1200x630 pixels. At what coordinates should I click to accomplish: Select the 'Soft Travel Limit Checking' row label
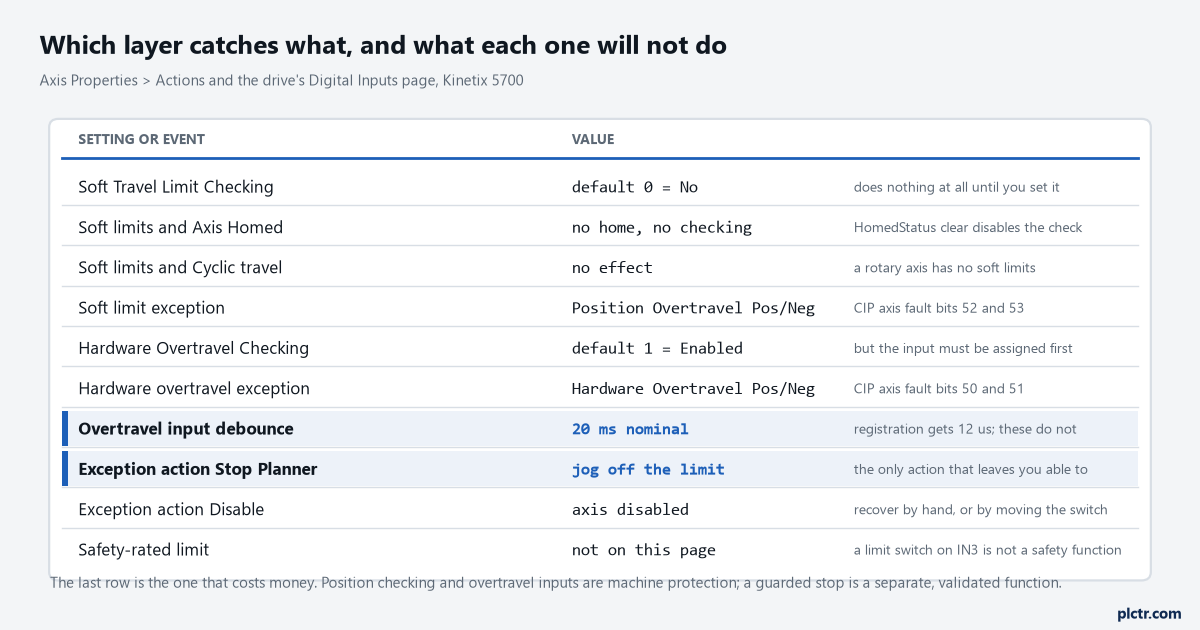(x=176, y=187)
